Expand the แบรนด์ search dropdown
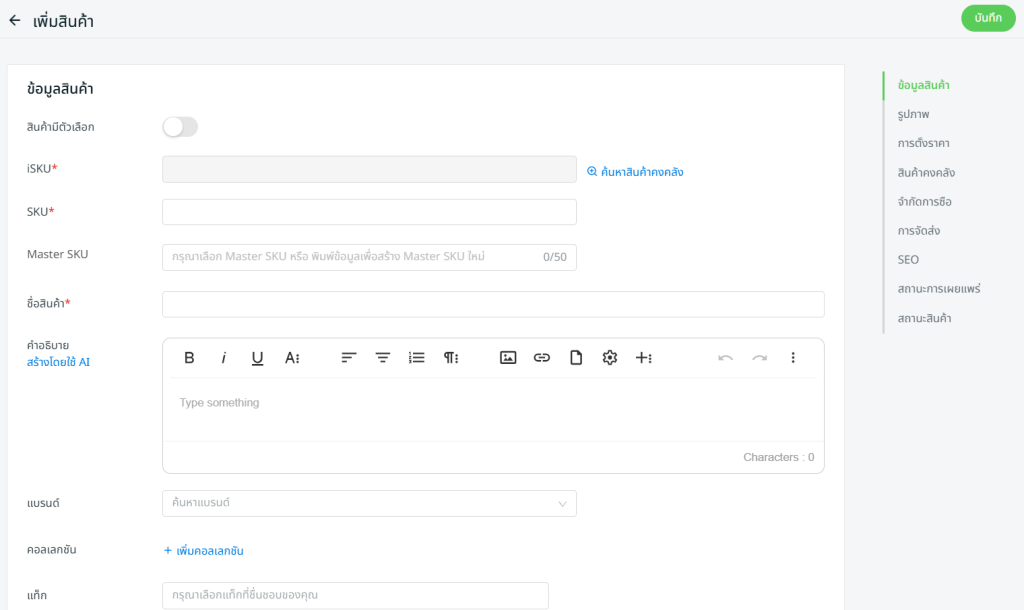The width and height of the screenshot is (1024, 610). (x=369, y=503)
